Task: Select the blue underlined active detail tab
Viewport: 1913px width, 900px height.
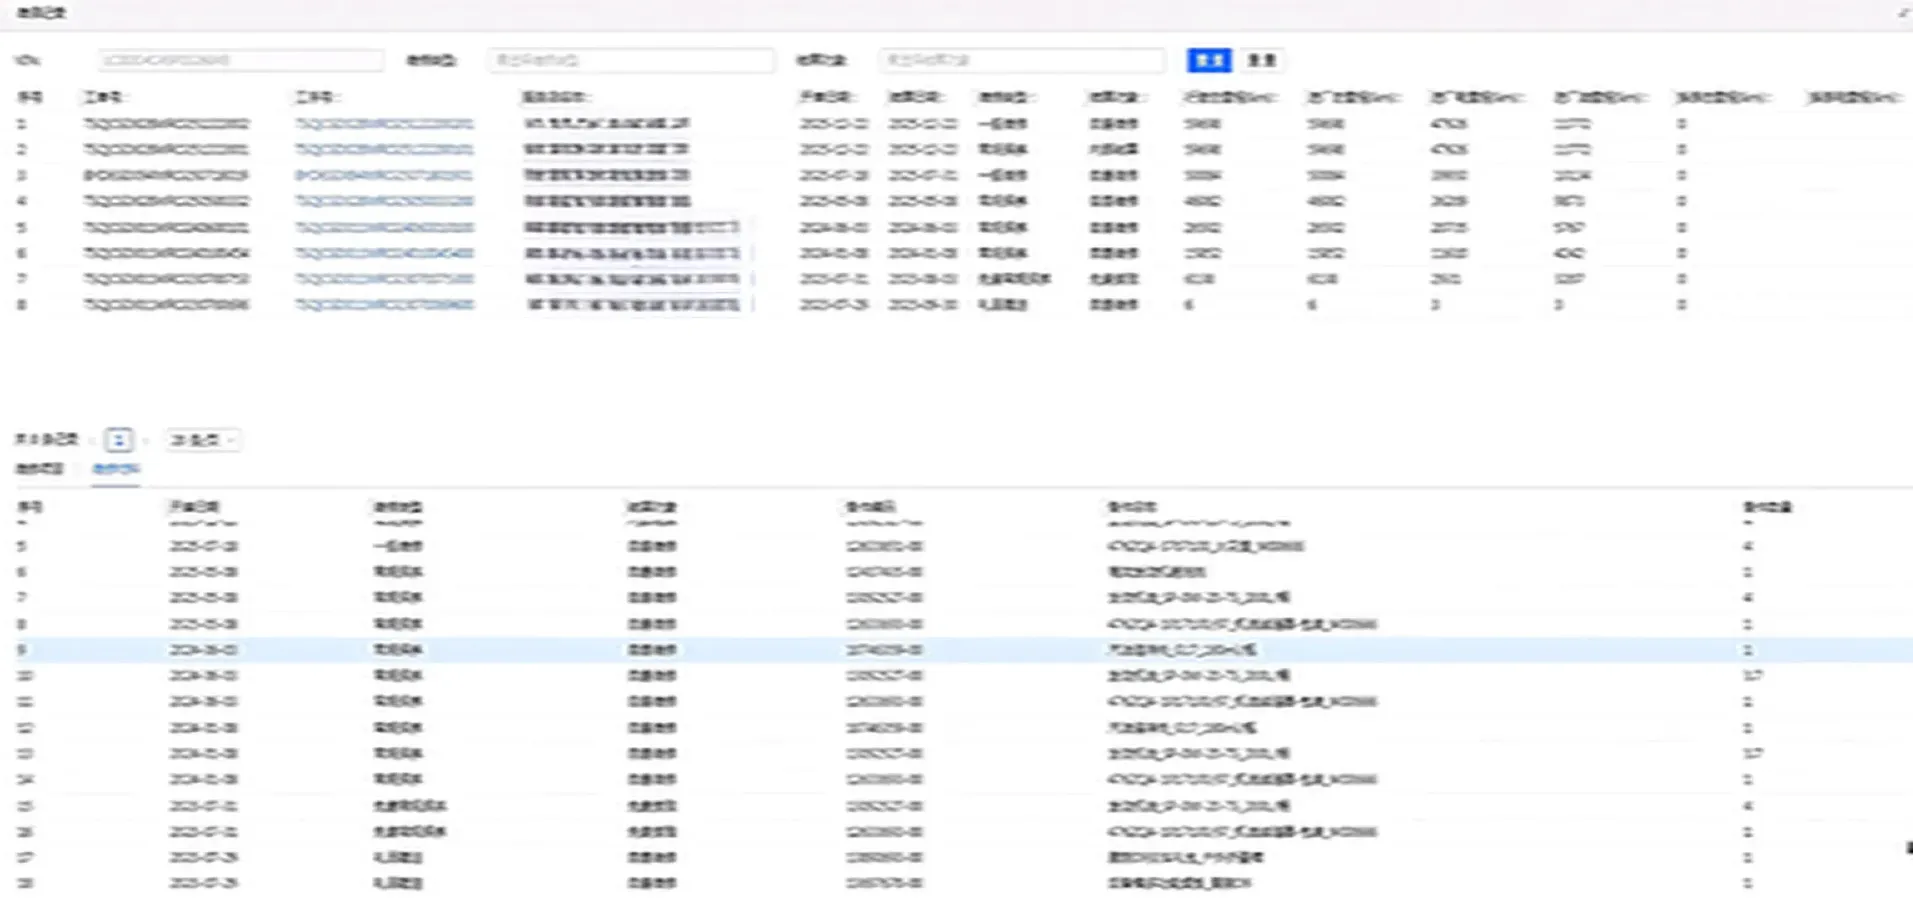Action: [x=116, y=468]
